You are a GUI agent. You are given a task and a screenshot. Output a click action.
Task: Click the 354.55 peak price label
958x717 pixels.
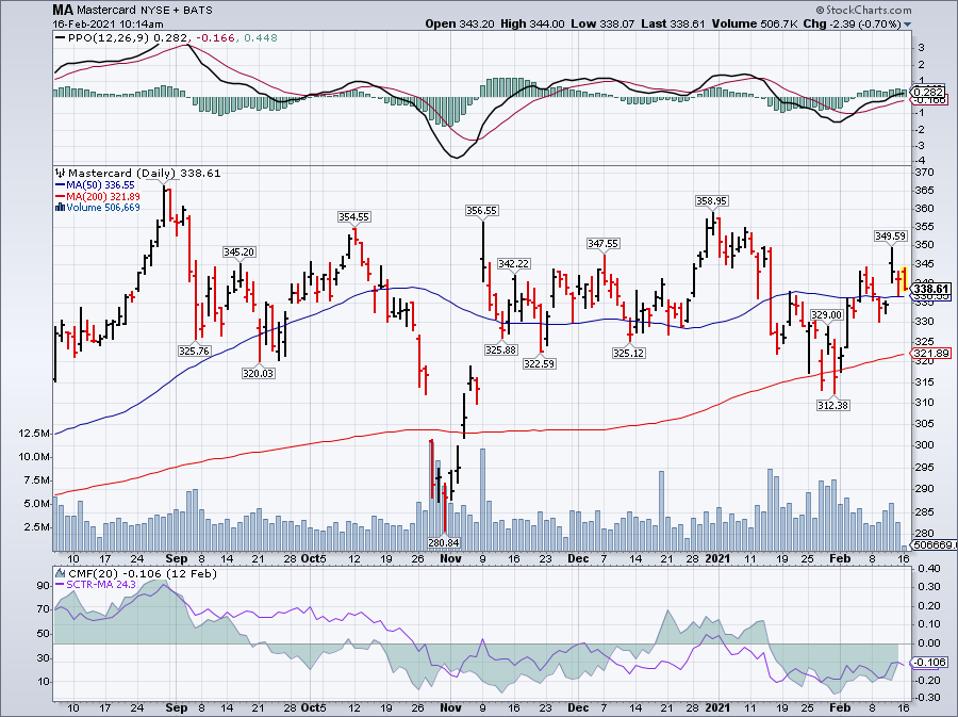click(x=354, y=217)
